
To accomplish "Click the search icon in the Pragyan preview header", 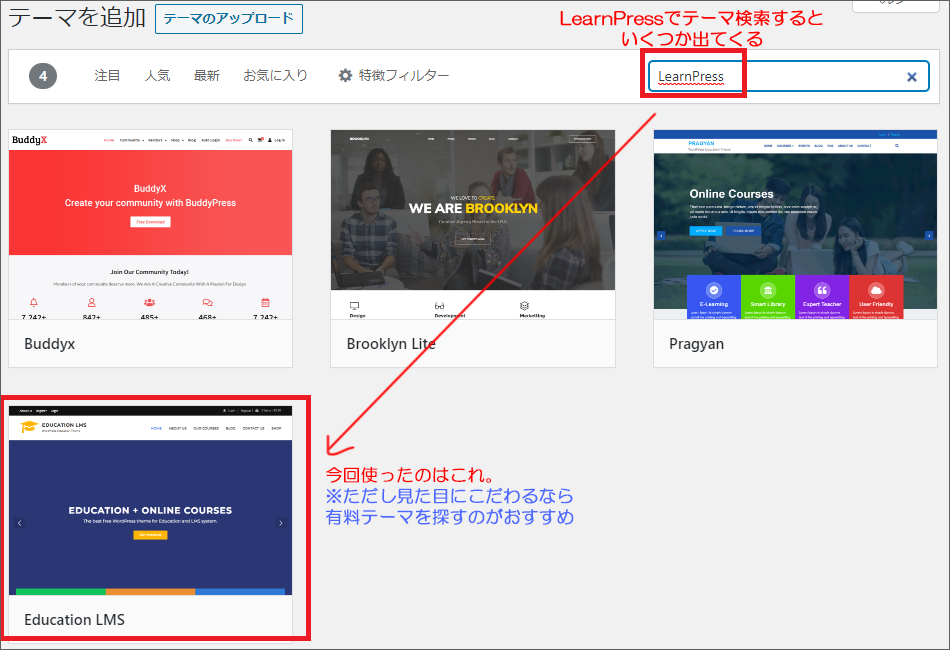I will pyautogui.click(x=897, y=146).
